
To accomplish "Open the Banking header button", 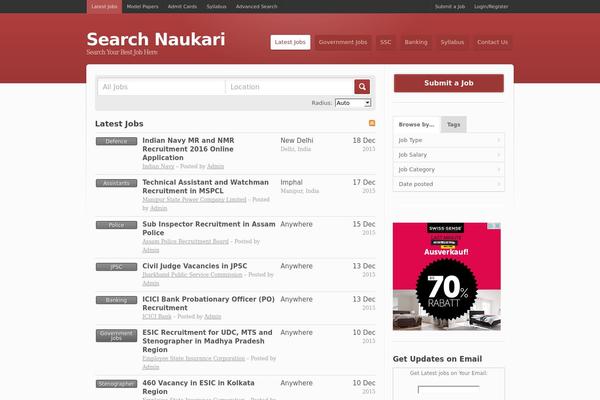I will click(416, 42).
